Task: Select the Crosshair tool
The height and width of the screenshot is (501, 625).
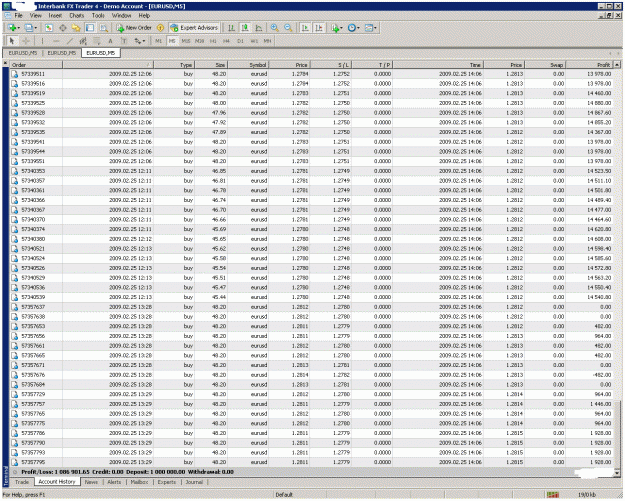Action: tap(26, 41)
